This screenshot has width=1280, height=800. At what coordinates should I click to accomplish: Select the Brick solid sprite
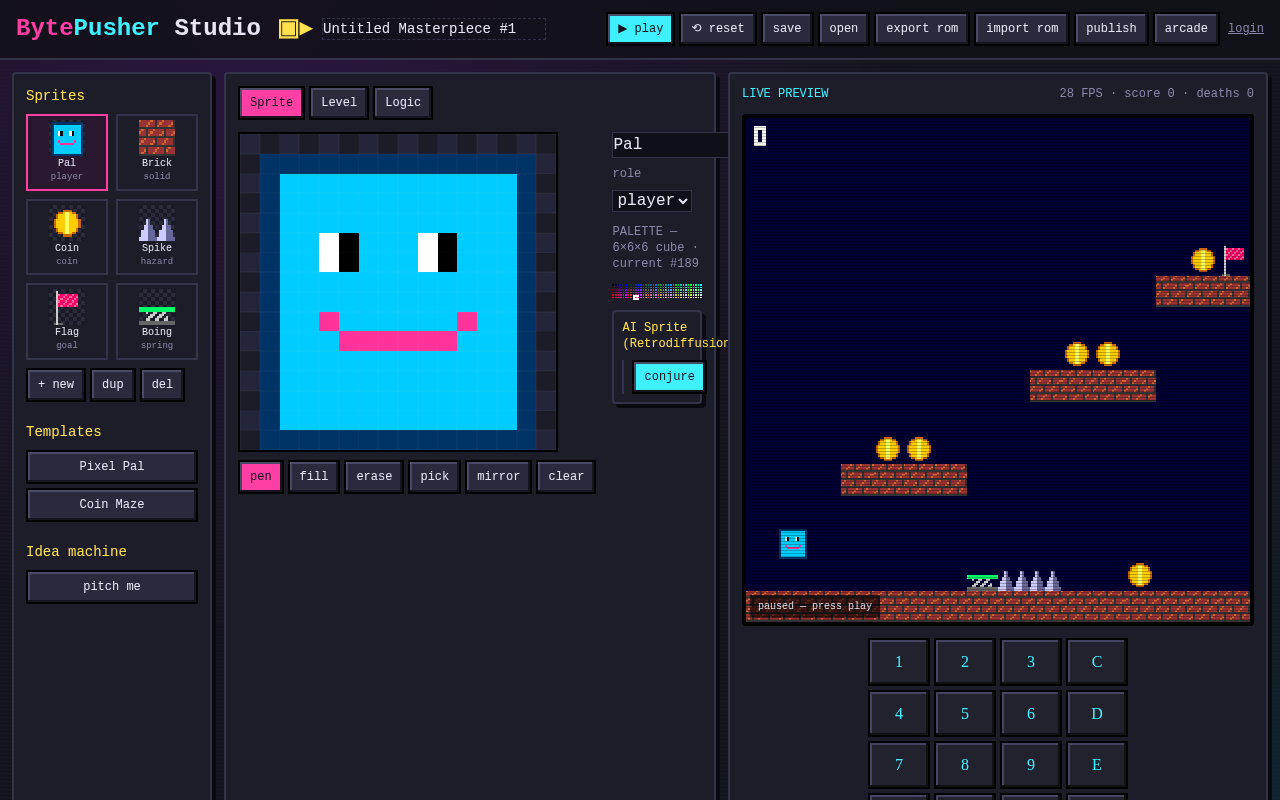click(x=157, y=152)
